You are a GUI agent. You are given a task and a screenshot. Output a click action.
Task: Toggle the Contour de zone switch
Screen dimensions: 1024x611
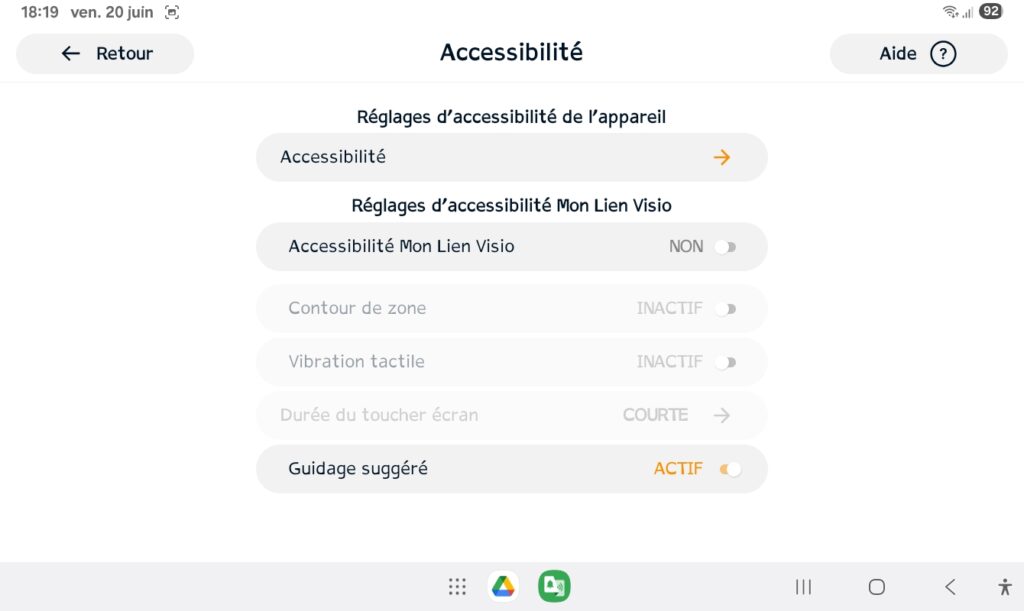[x=726, y=308]
